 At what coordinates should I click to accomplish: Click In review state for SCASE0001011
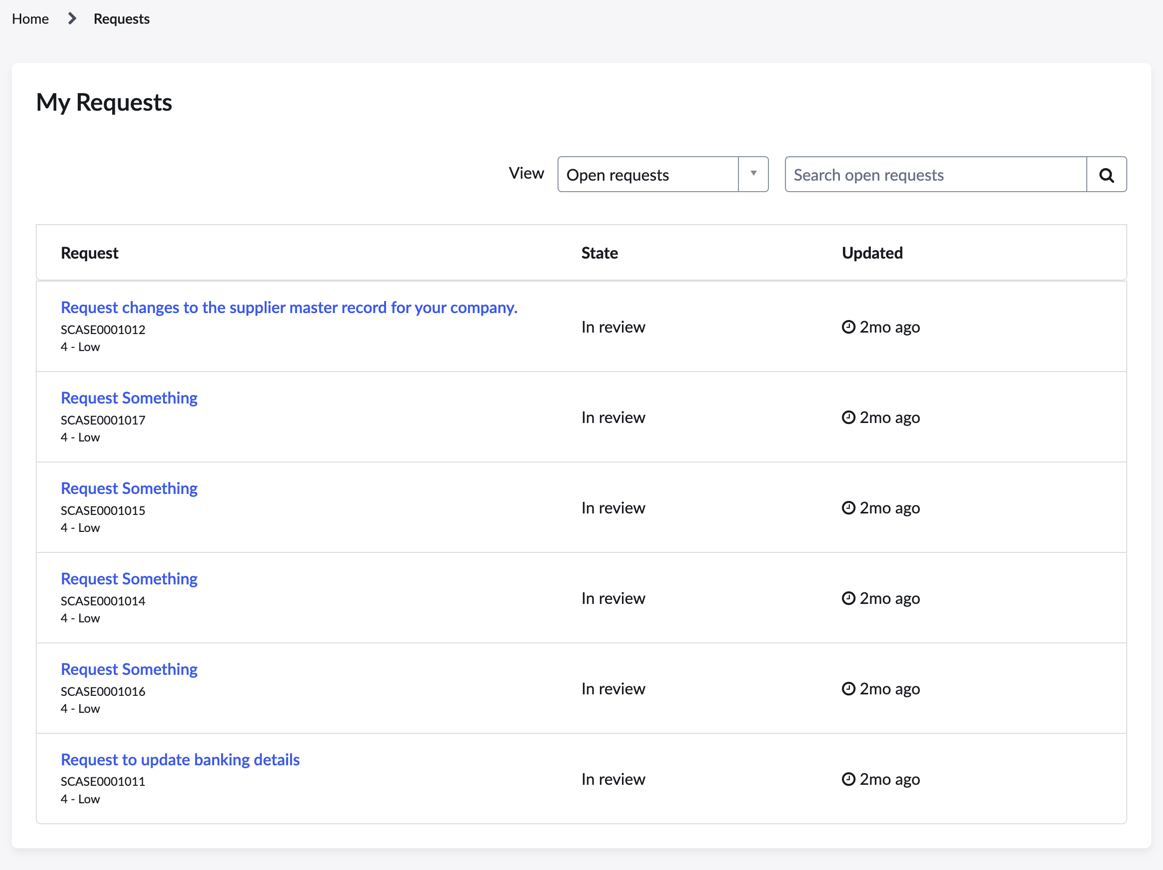tap(613, 780)
